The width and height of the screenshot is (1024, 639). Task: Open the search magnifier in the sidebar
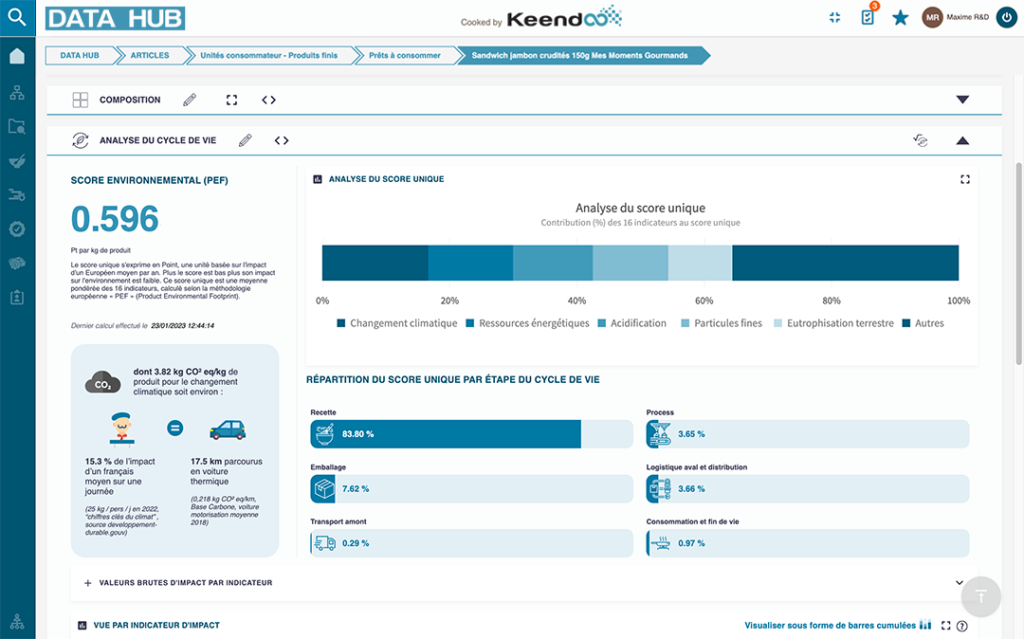[x=17, y=18]
